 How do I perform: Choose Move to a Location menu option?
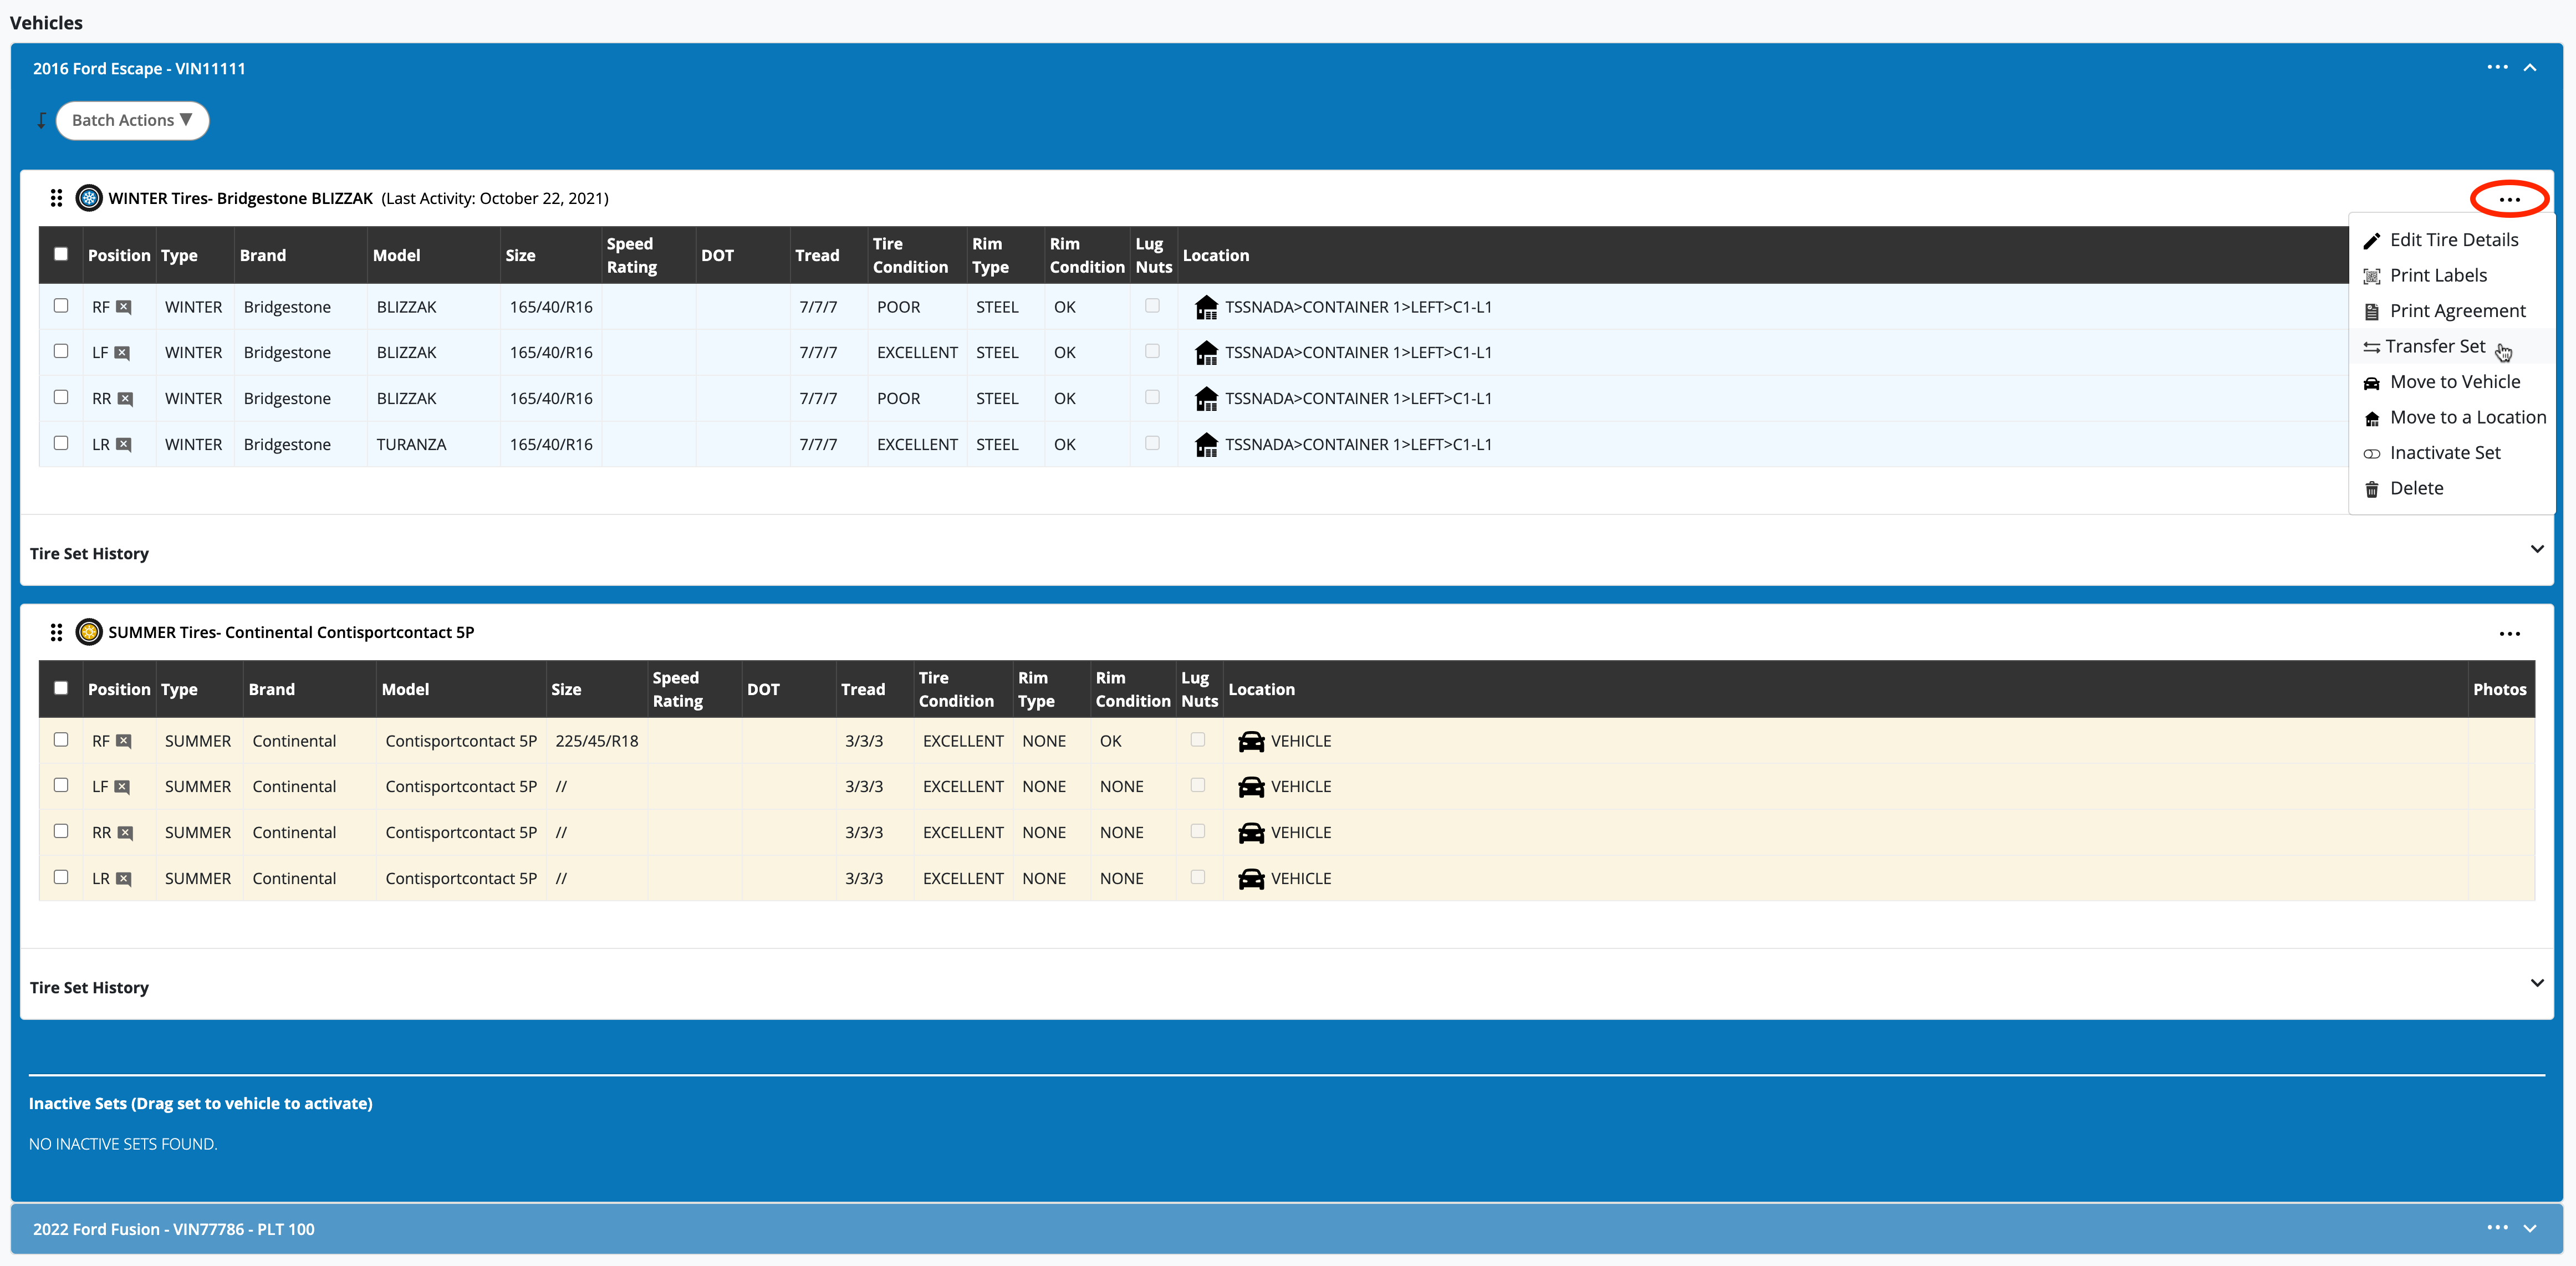[2467, 417]
